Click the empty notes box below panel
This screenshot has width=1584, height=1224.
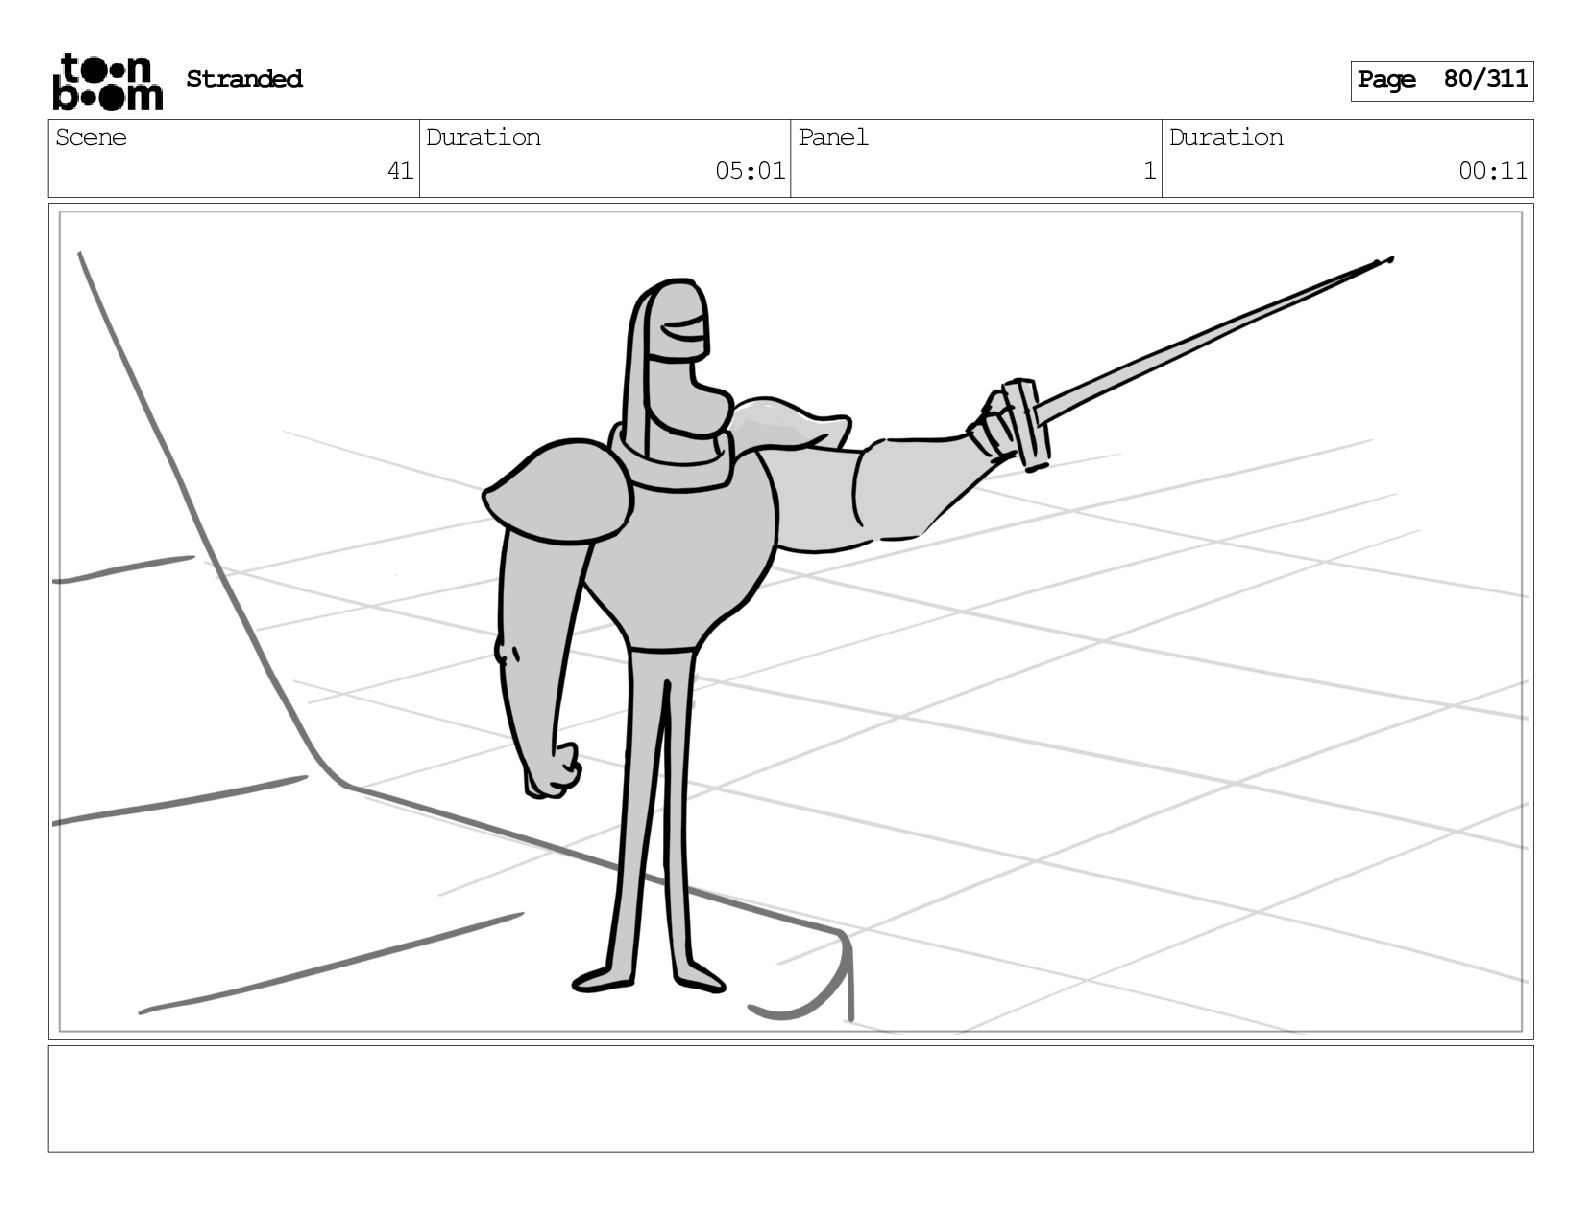pos(790,1098)
